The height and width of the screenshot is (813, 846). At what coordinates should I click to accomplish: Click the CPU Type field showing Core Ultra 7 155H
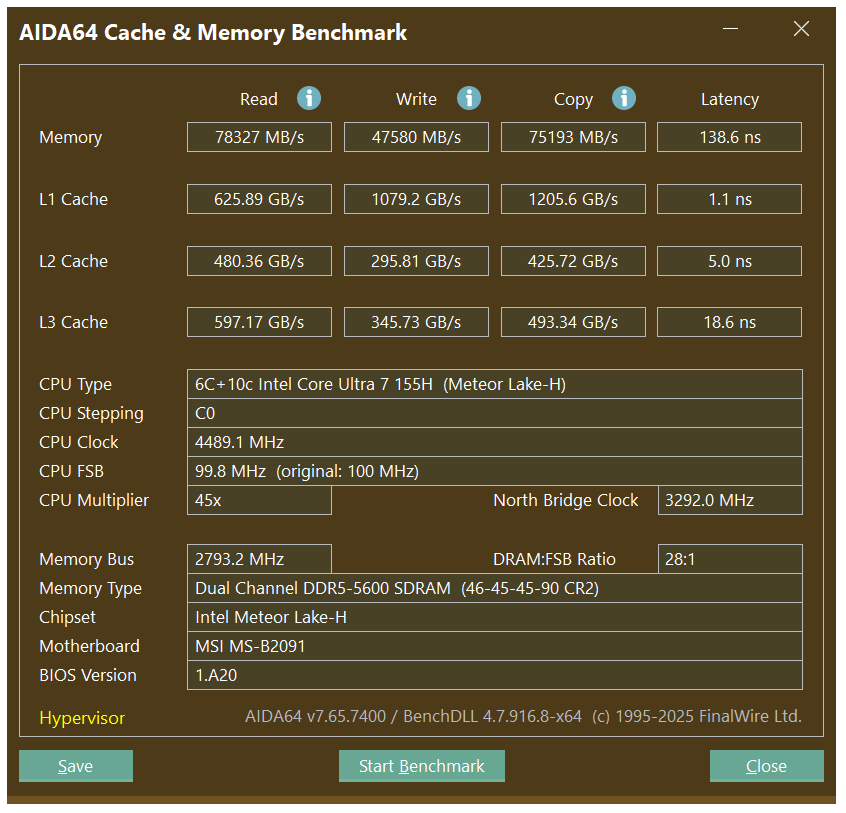[x=495, y=384]
